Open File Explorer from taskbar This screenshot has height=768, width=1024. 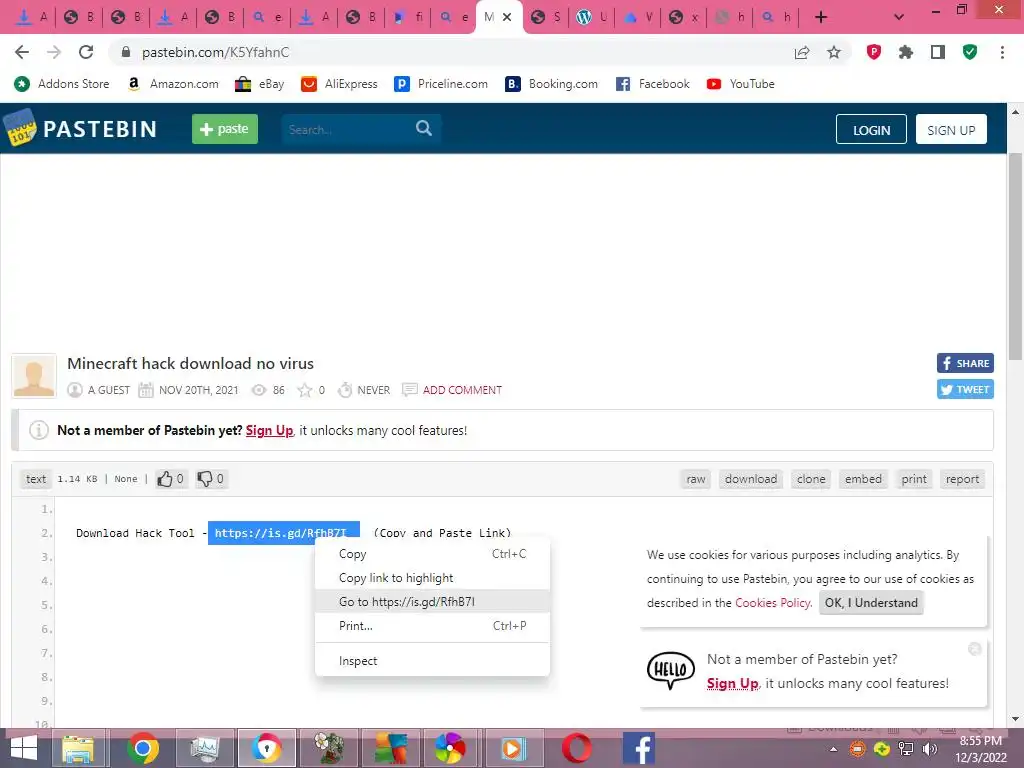click(x=78, y=748)
